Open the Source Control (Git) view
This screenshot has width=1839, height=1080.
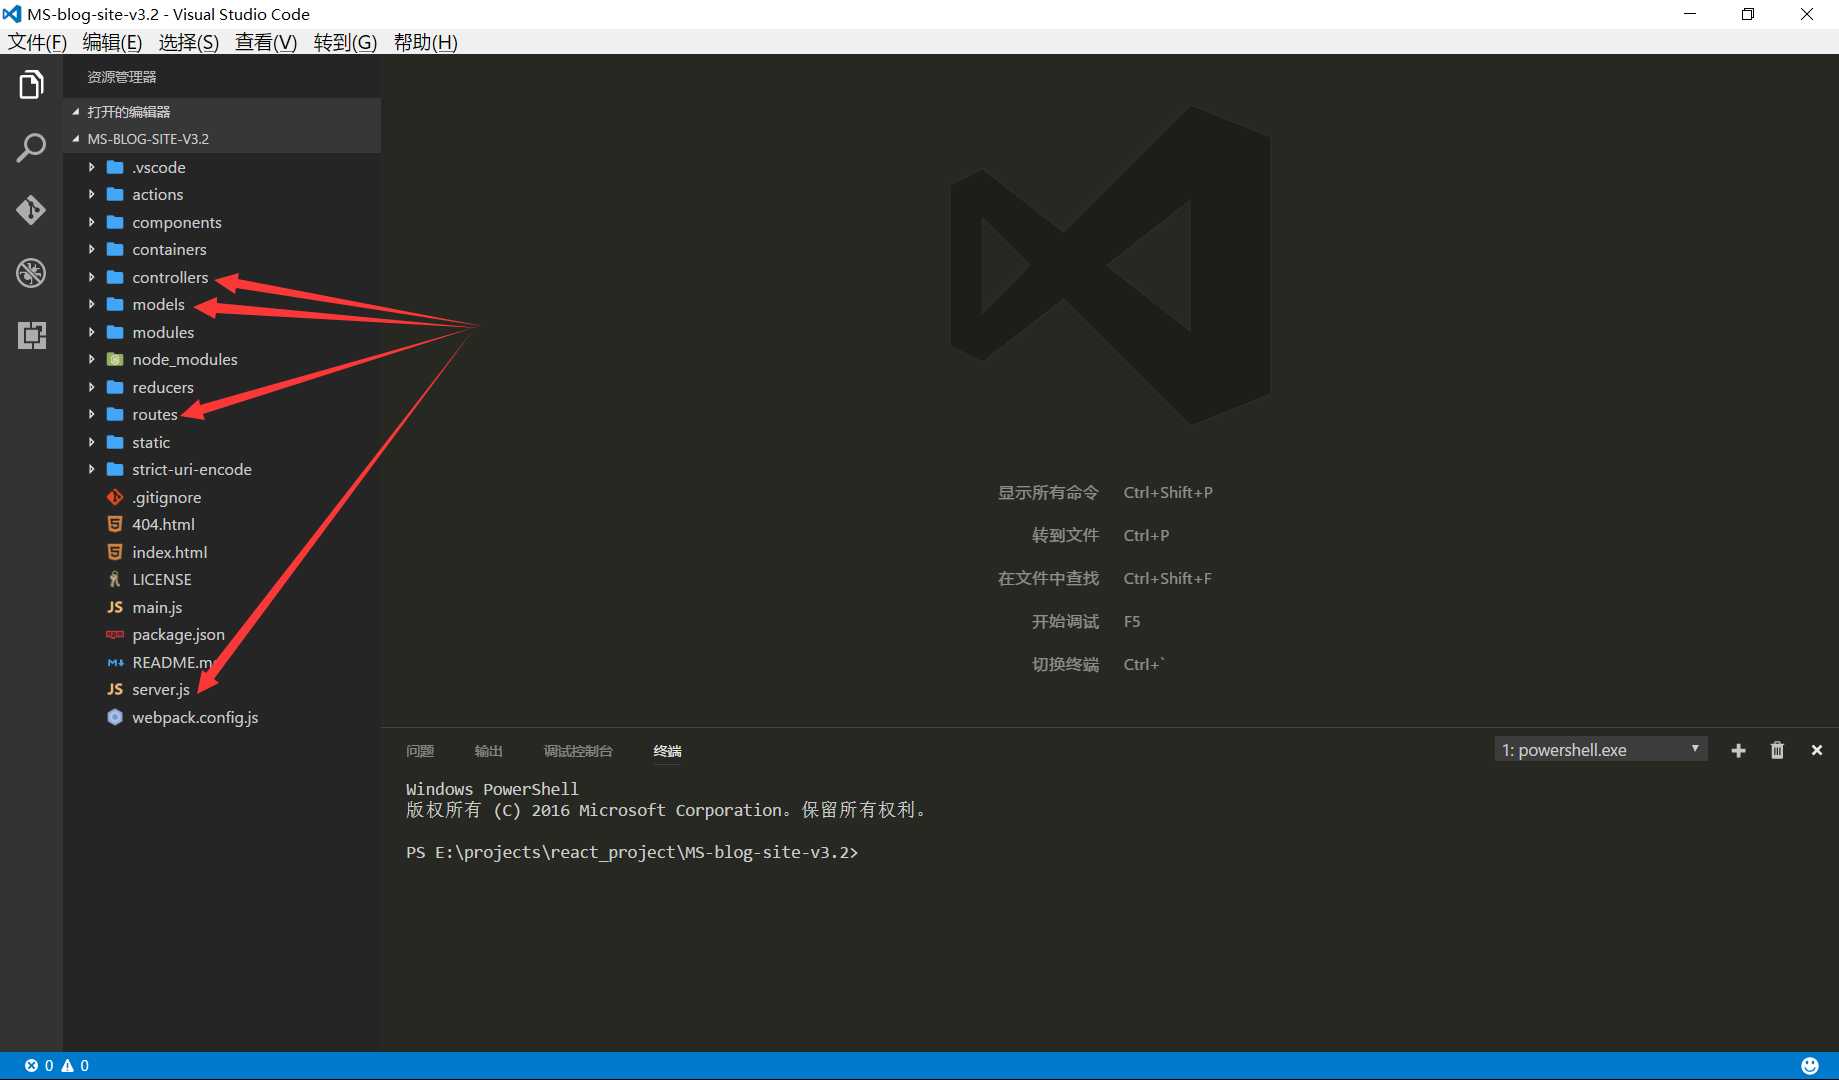click(31, 210)
